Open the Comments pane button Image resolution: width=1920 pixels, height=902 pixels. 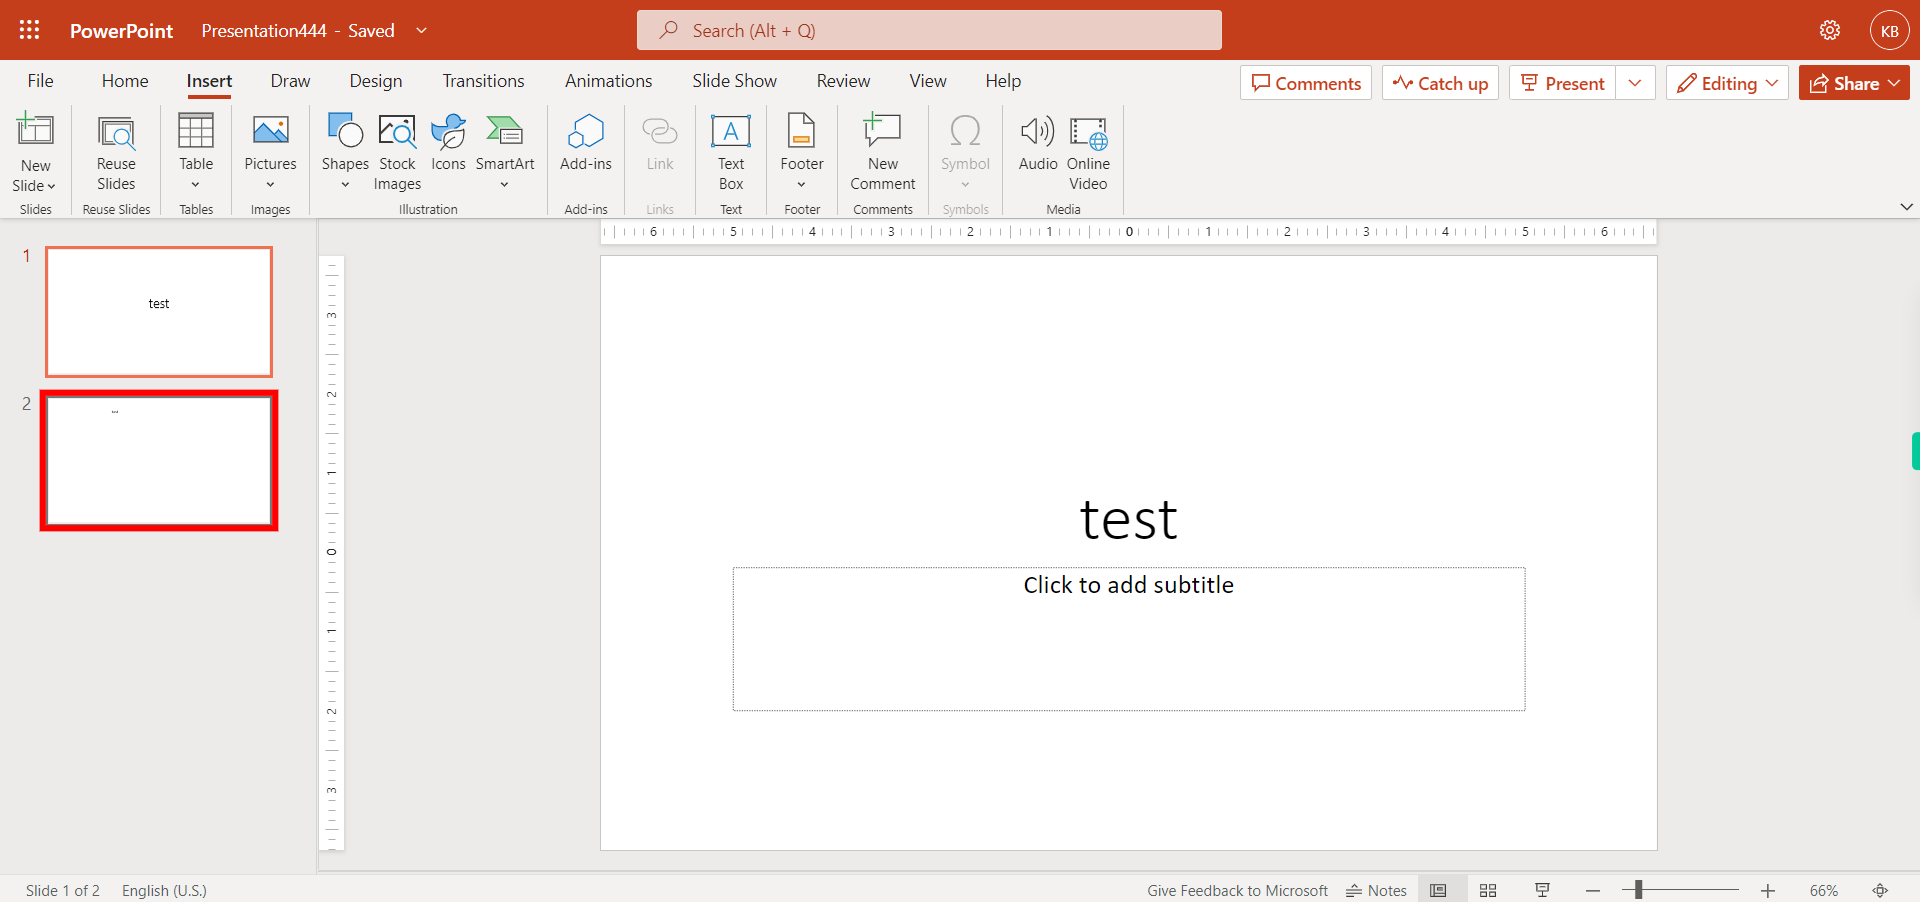coord(1306,83)
